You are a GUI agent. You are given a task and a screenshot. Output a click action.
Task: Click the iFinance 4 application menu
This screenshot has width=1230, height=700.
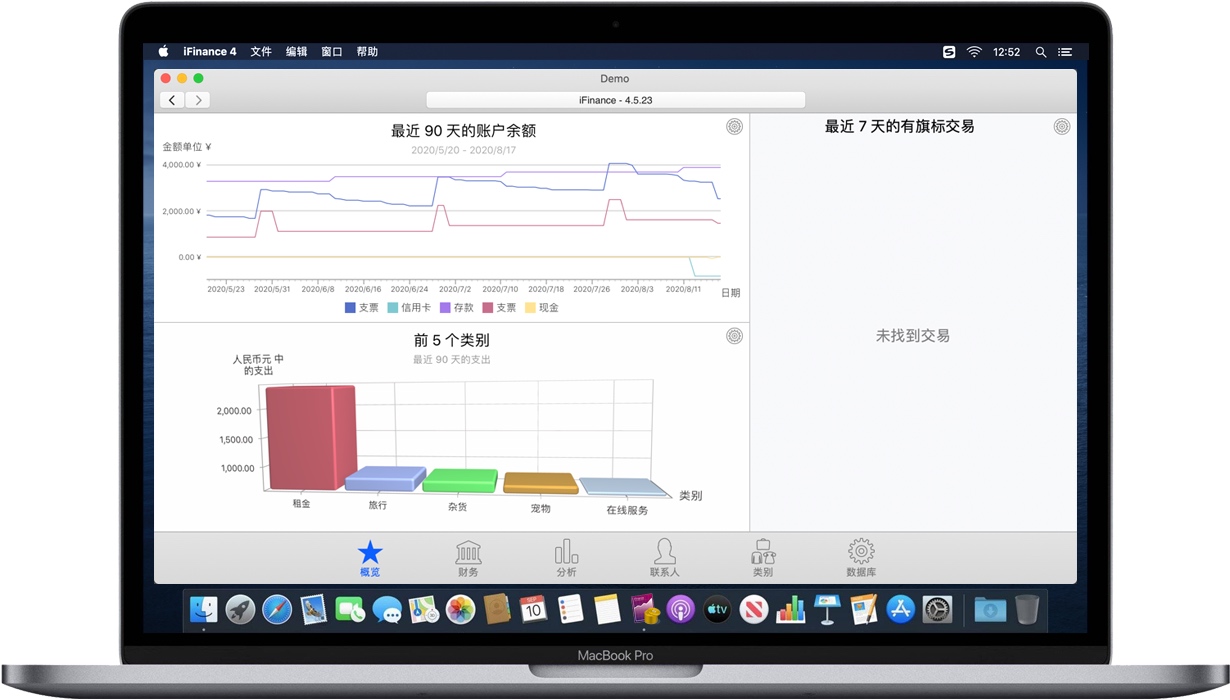(x=209, y=51)
